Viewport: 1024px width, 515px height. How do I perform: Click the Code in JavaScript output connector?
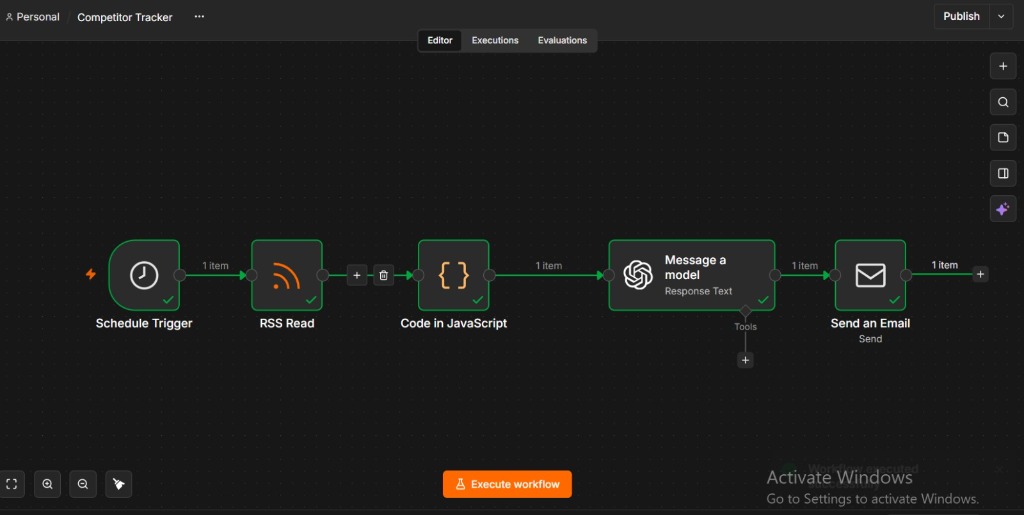tap(489, 275)
